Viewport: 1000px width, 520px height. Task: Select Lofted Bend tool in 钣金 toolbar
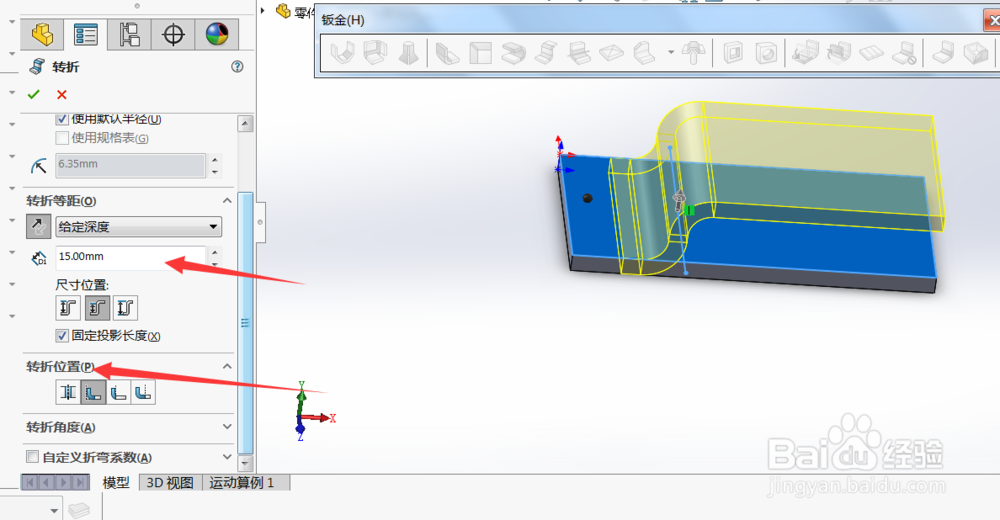point(408,53)
